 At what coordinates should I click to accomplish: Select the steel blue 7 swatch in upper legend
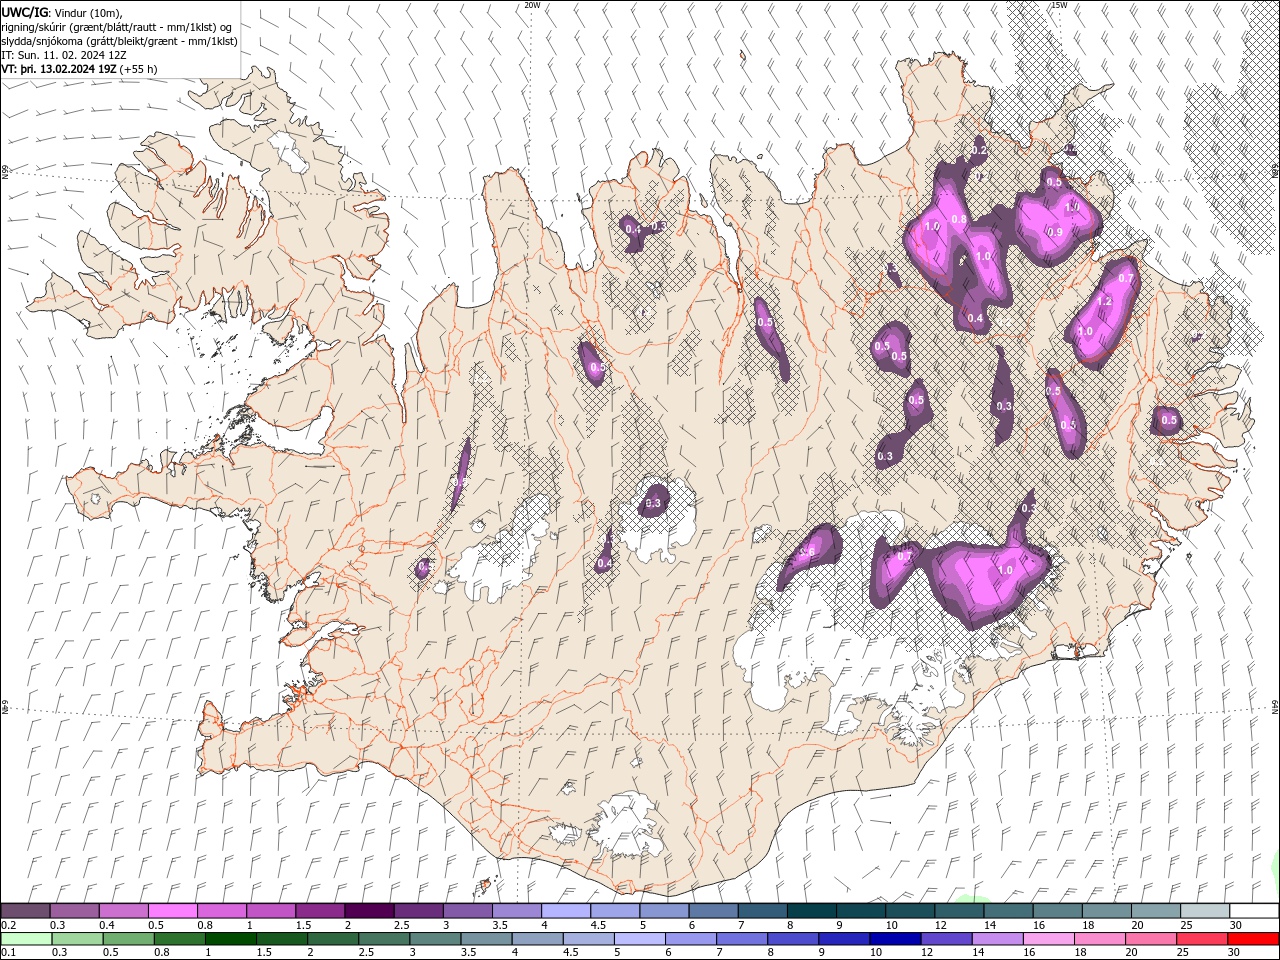click(x=763, y=911)
